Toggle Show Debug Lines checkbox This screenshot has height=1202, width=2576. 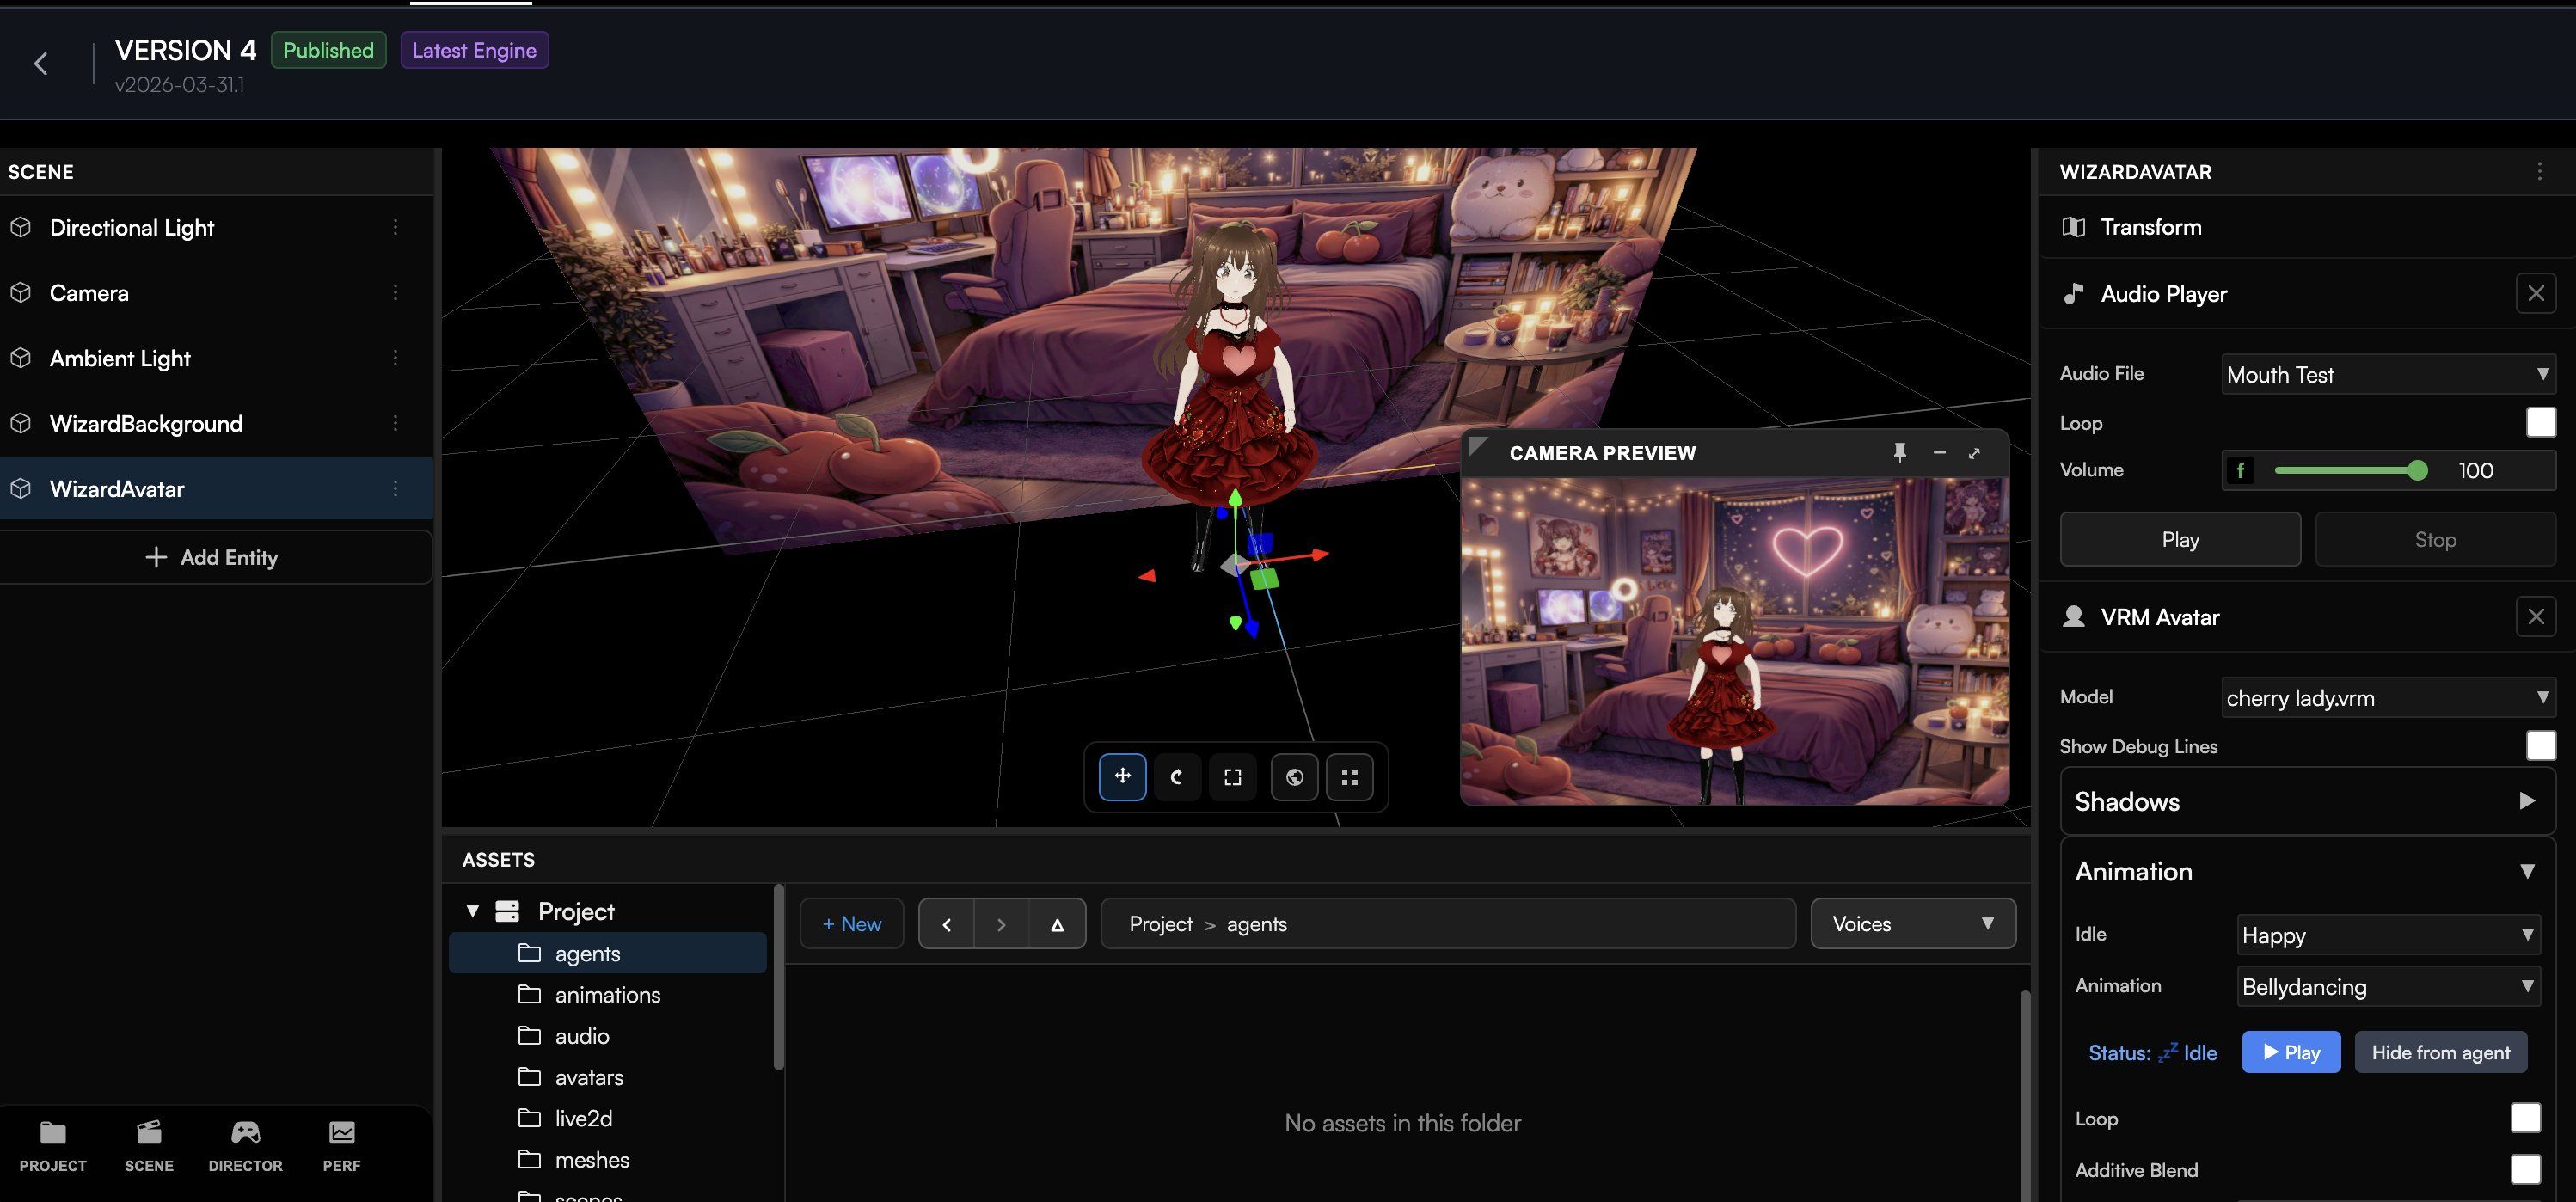[2540, 746]
